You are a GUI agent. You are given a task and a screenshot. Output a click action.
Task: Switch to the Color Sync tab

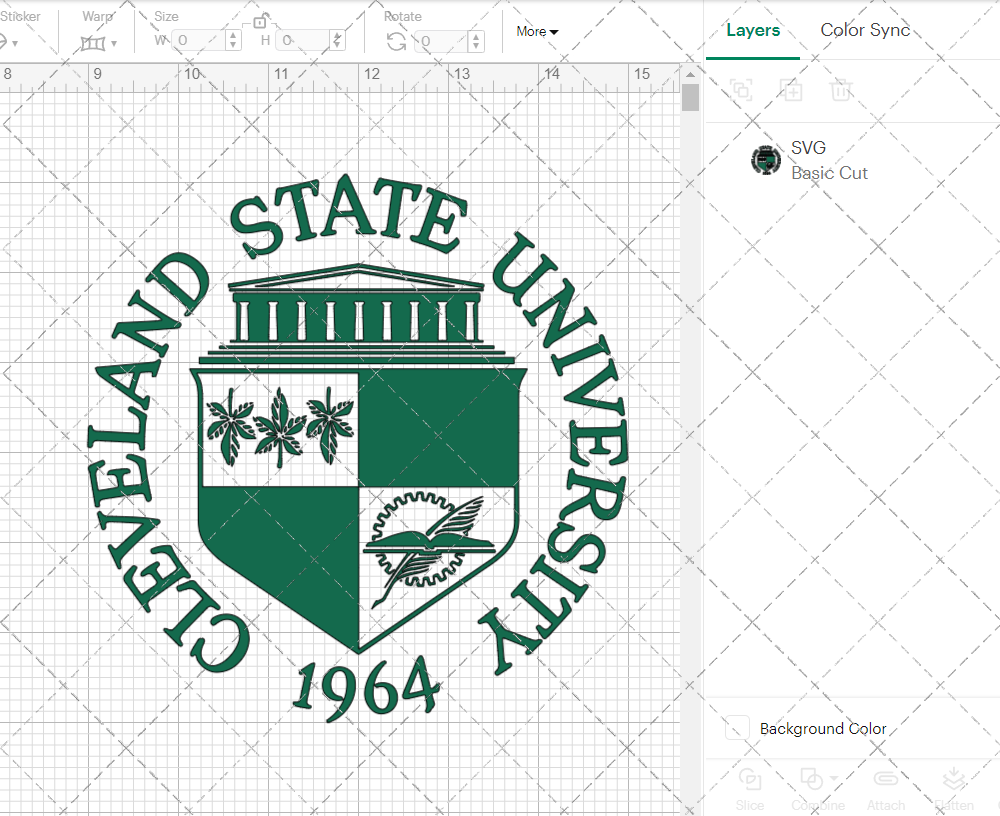pos(865,30)
